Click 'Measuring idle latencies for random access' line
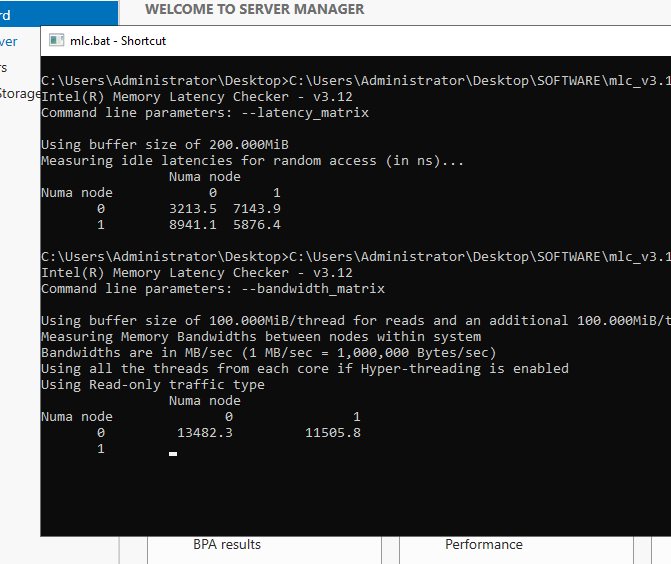The width and height of the screenshot is (671, 564). [x=252, y=161]
